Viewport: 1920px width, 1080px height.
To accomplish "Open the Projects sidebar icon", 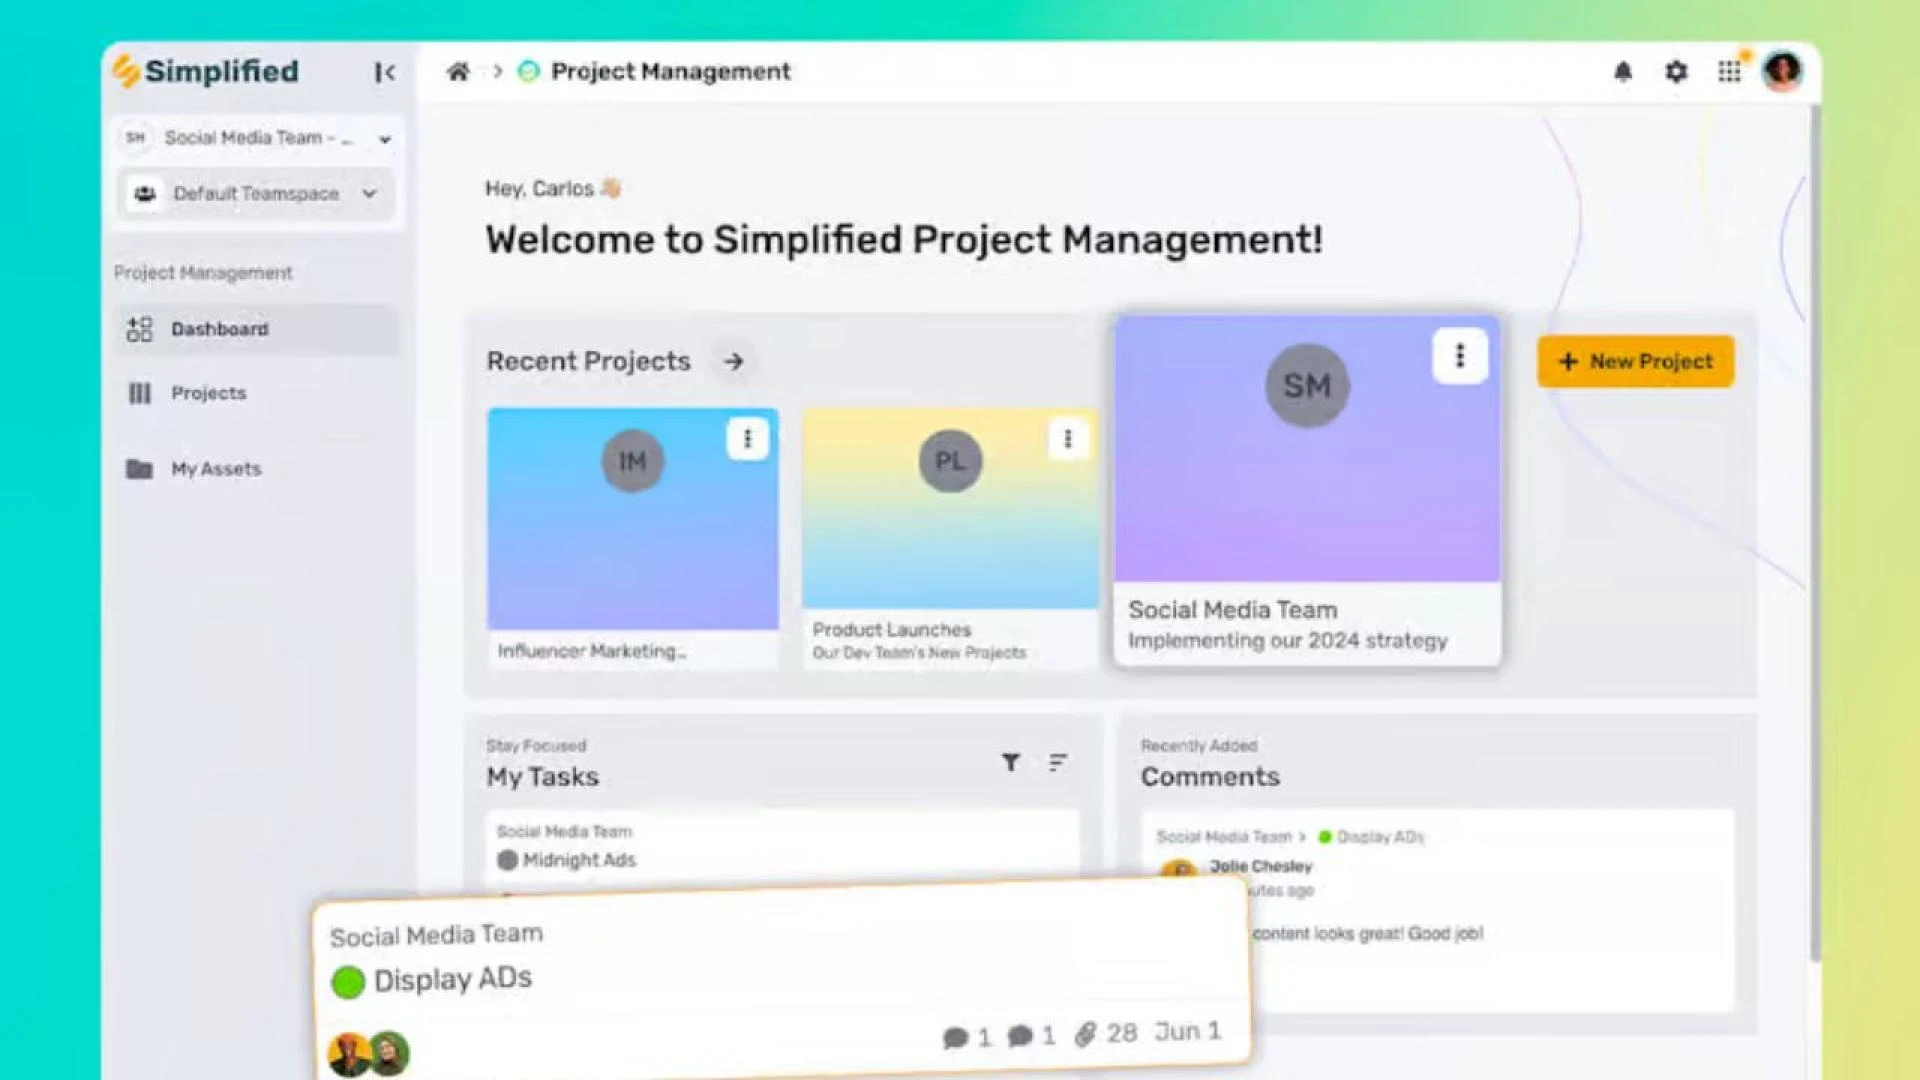I will (x=139, y=393).
